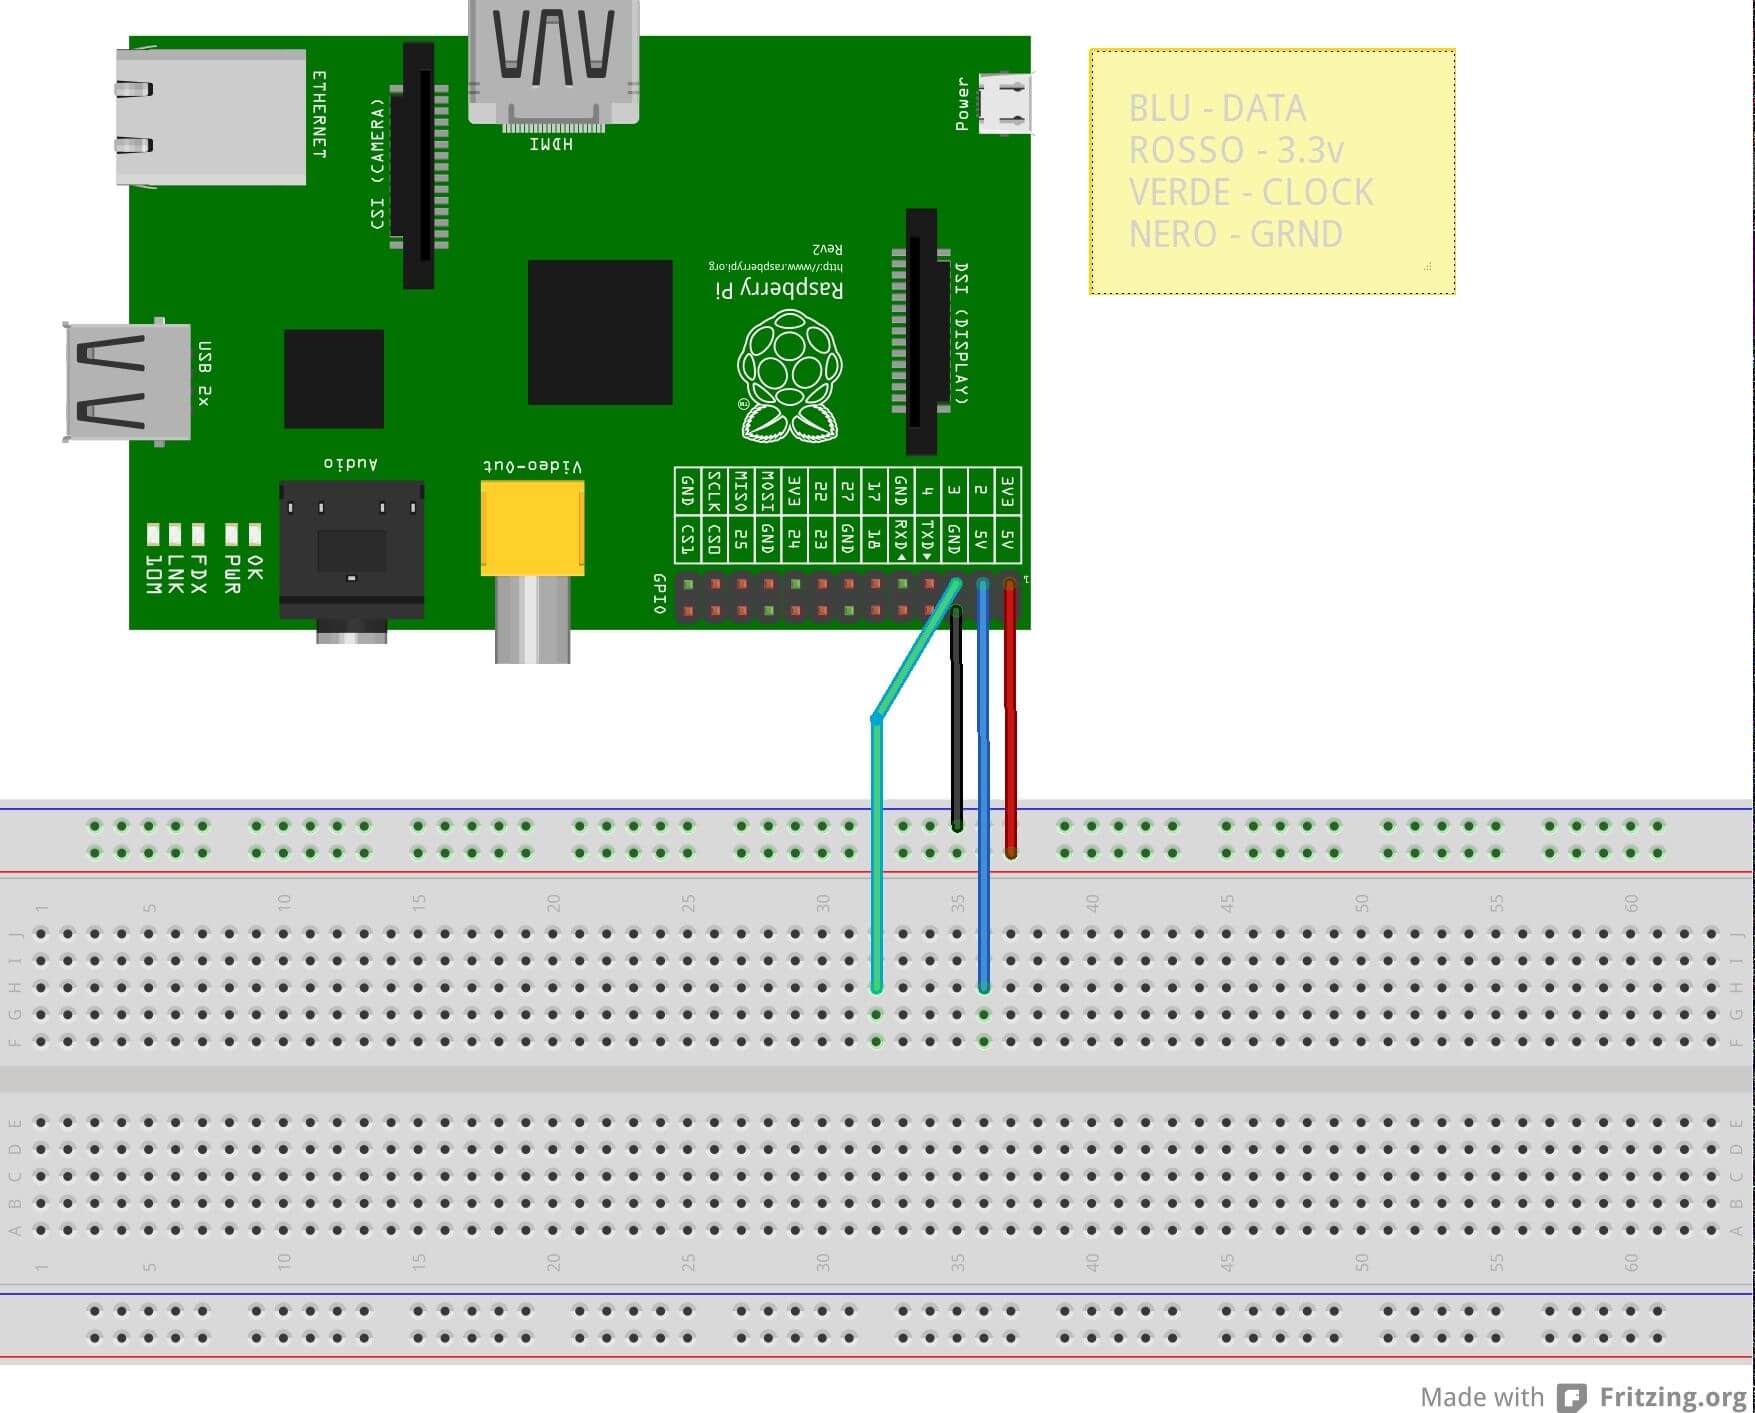
Task: Click the CSI camera connector
Action: 418,166
